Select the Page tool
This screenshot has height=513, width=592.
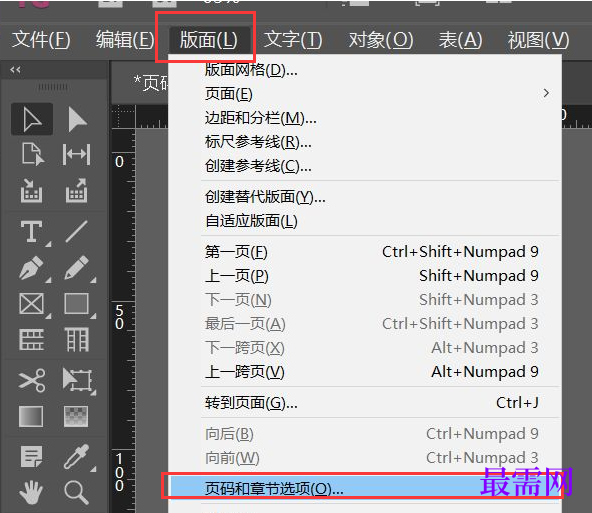[x=32, y=154]
